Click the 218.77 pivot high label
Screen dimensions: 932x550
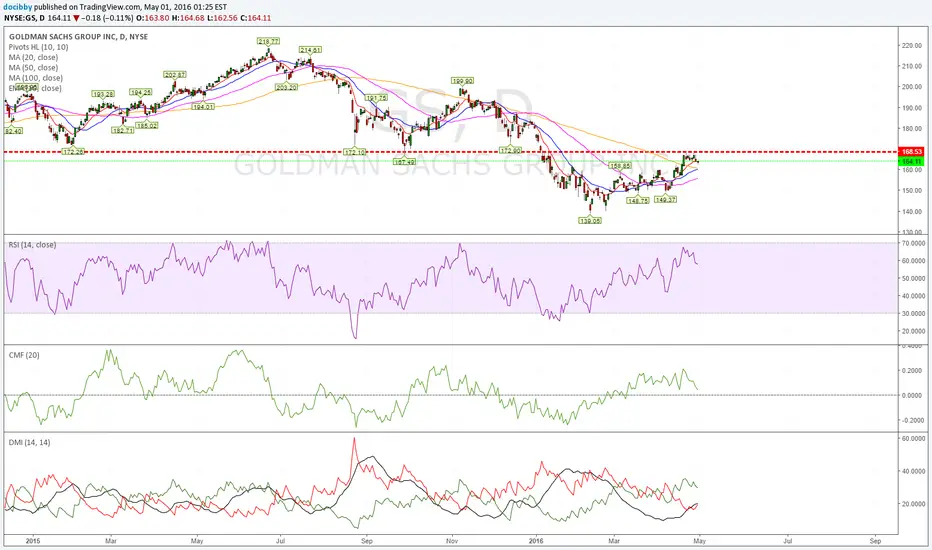[x=268, y=41]
